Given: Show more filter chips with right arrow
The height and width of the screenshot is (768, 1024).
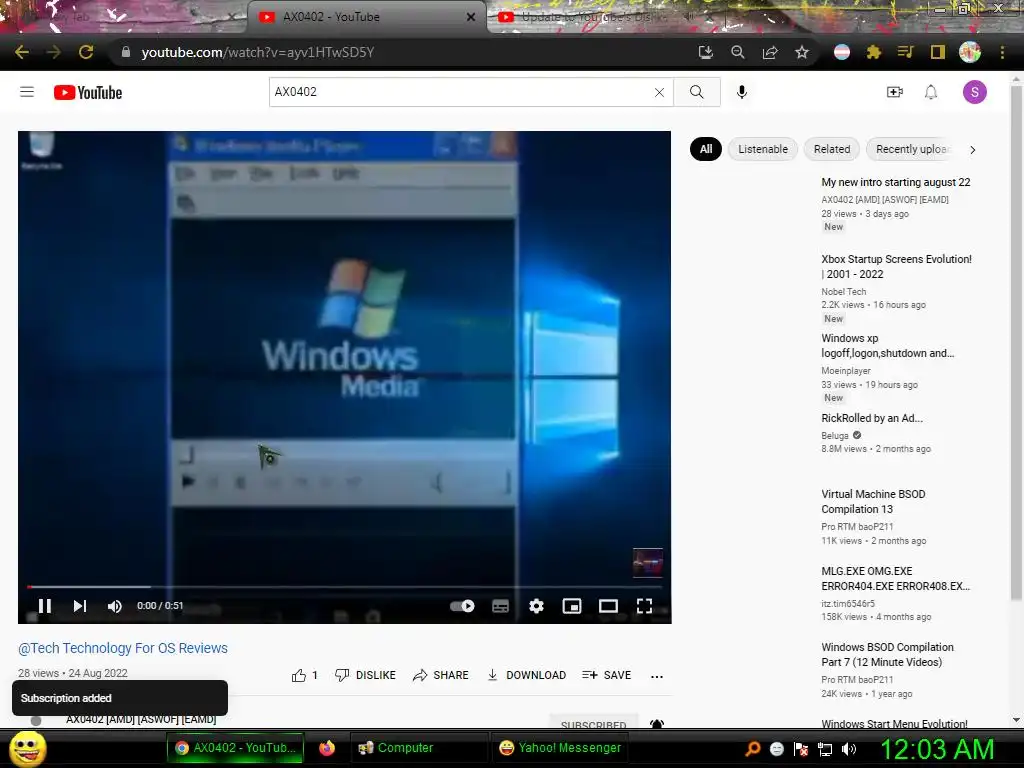Looking at the screenshot, I should coord(972,150).
